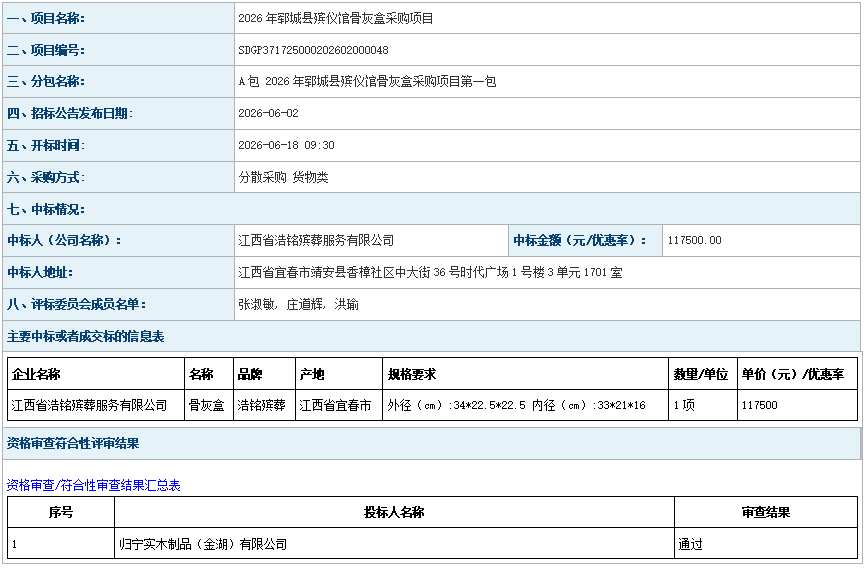The width and height of the screenshot is (866, 568).
Task: Click the 序号 column header
Action: 61,512
